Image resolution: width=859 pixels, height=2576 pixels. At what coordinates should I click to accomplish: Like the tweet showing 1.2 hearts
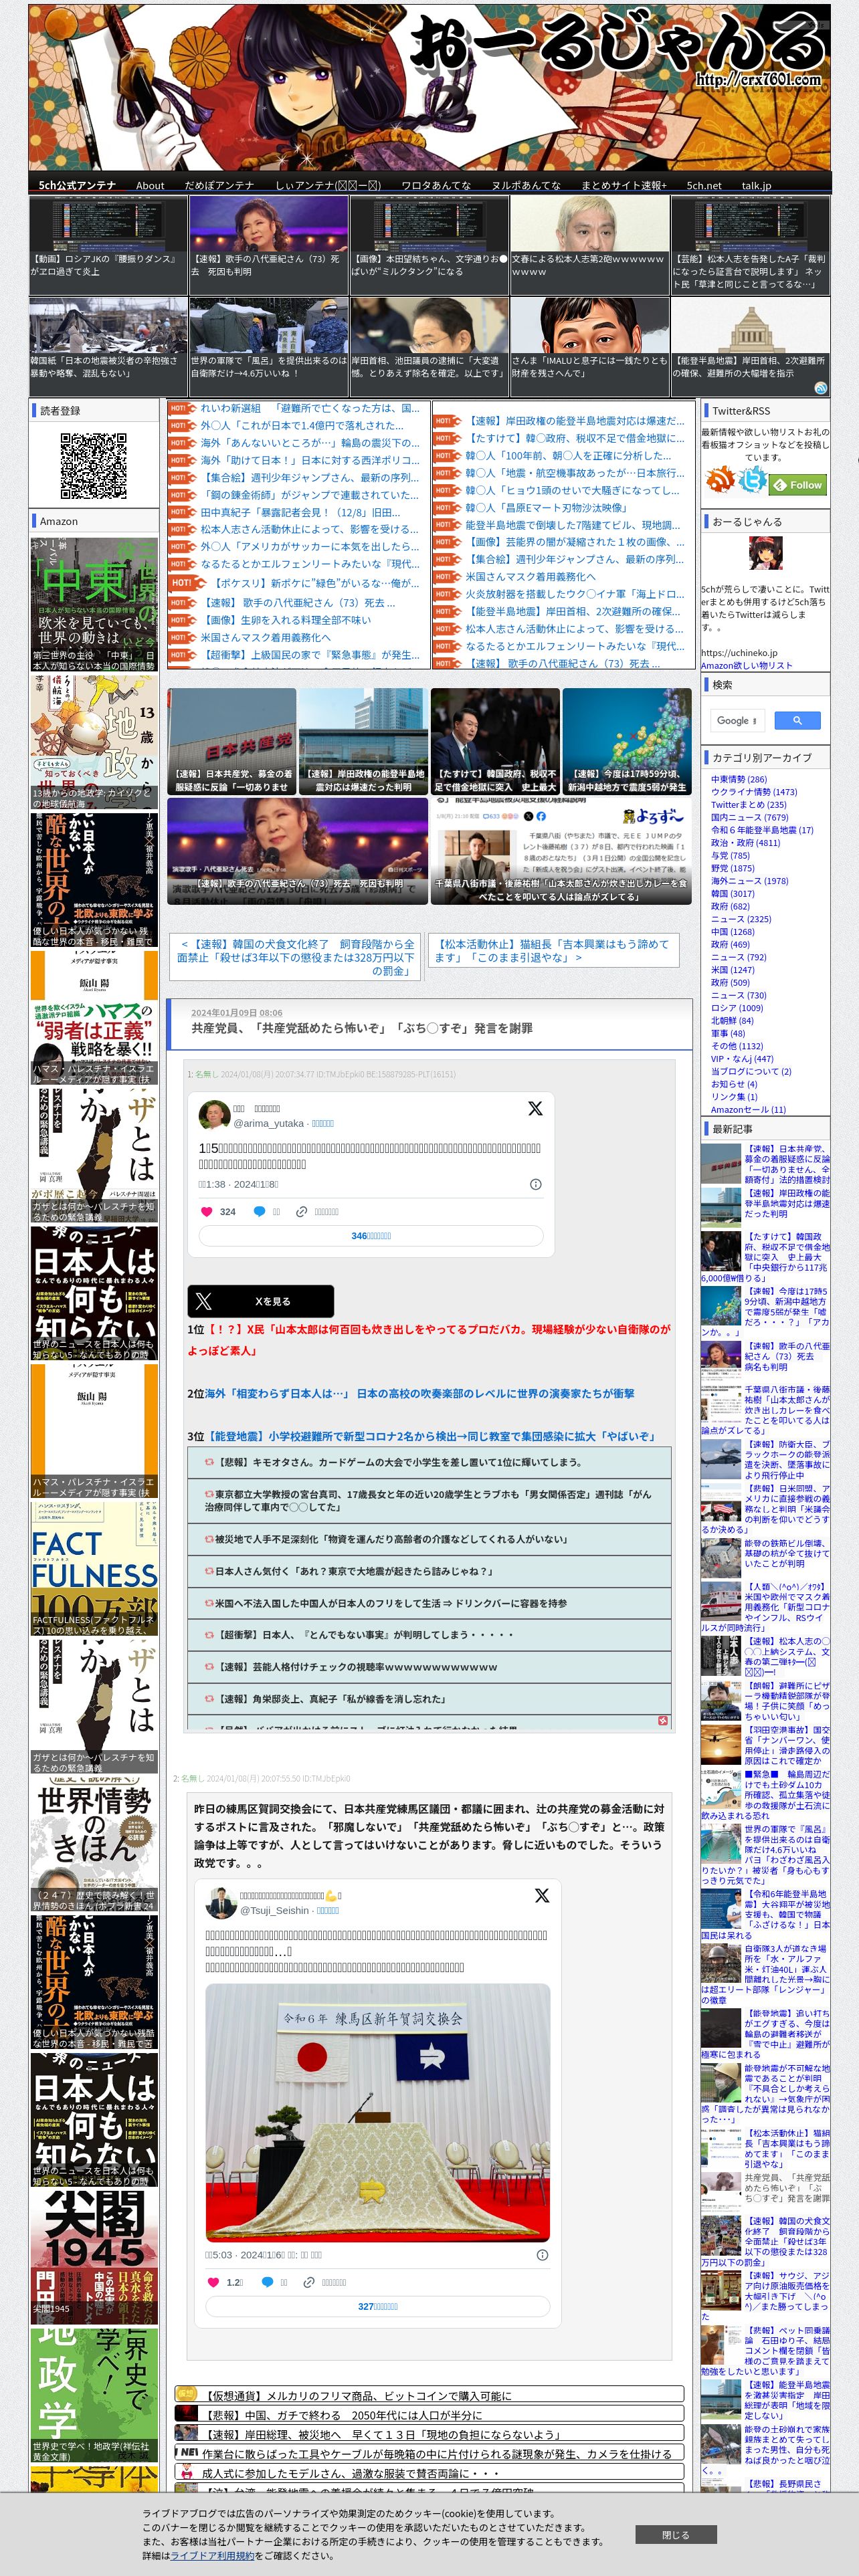[213, 2282]
